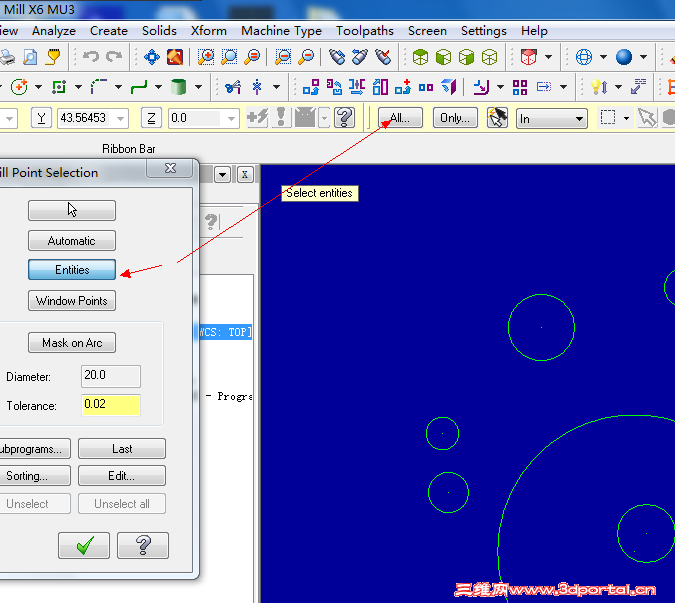Image resolution: width=675 pixels, height=603 pixels.
Task: Expand the red Planes cube dropdown arrow
Action: click(x=548, y=57)
